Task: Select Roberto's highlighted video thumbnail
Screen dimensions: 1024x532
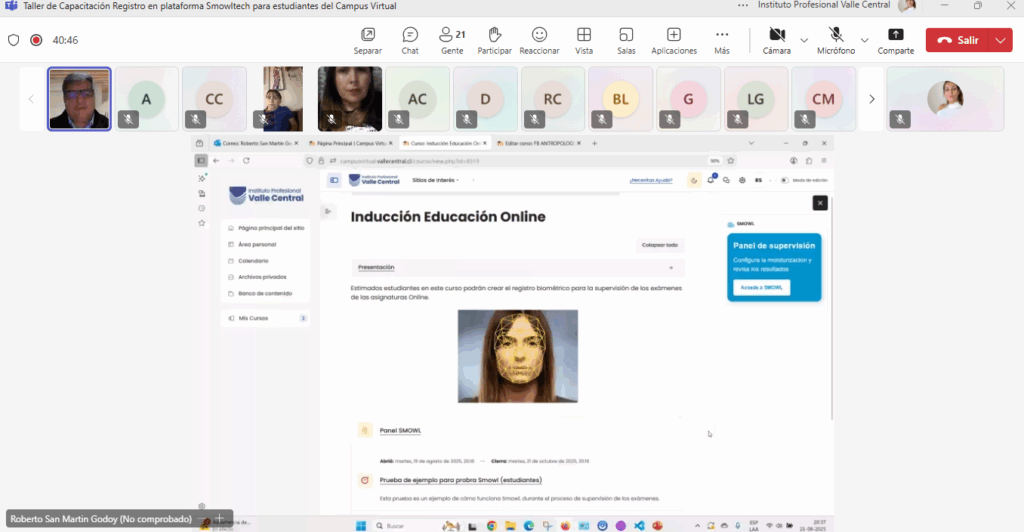Action: 79,99
